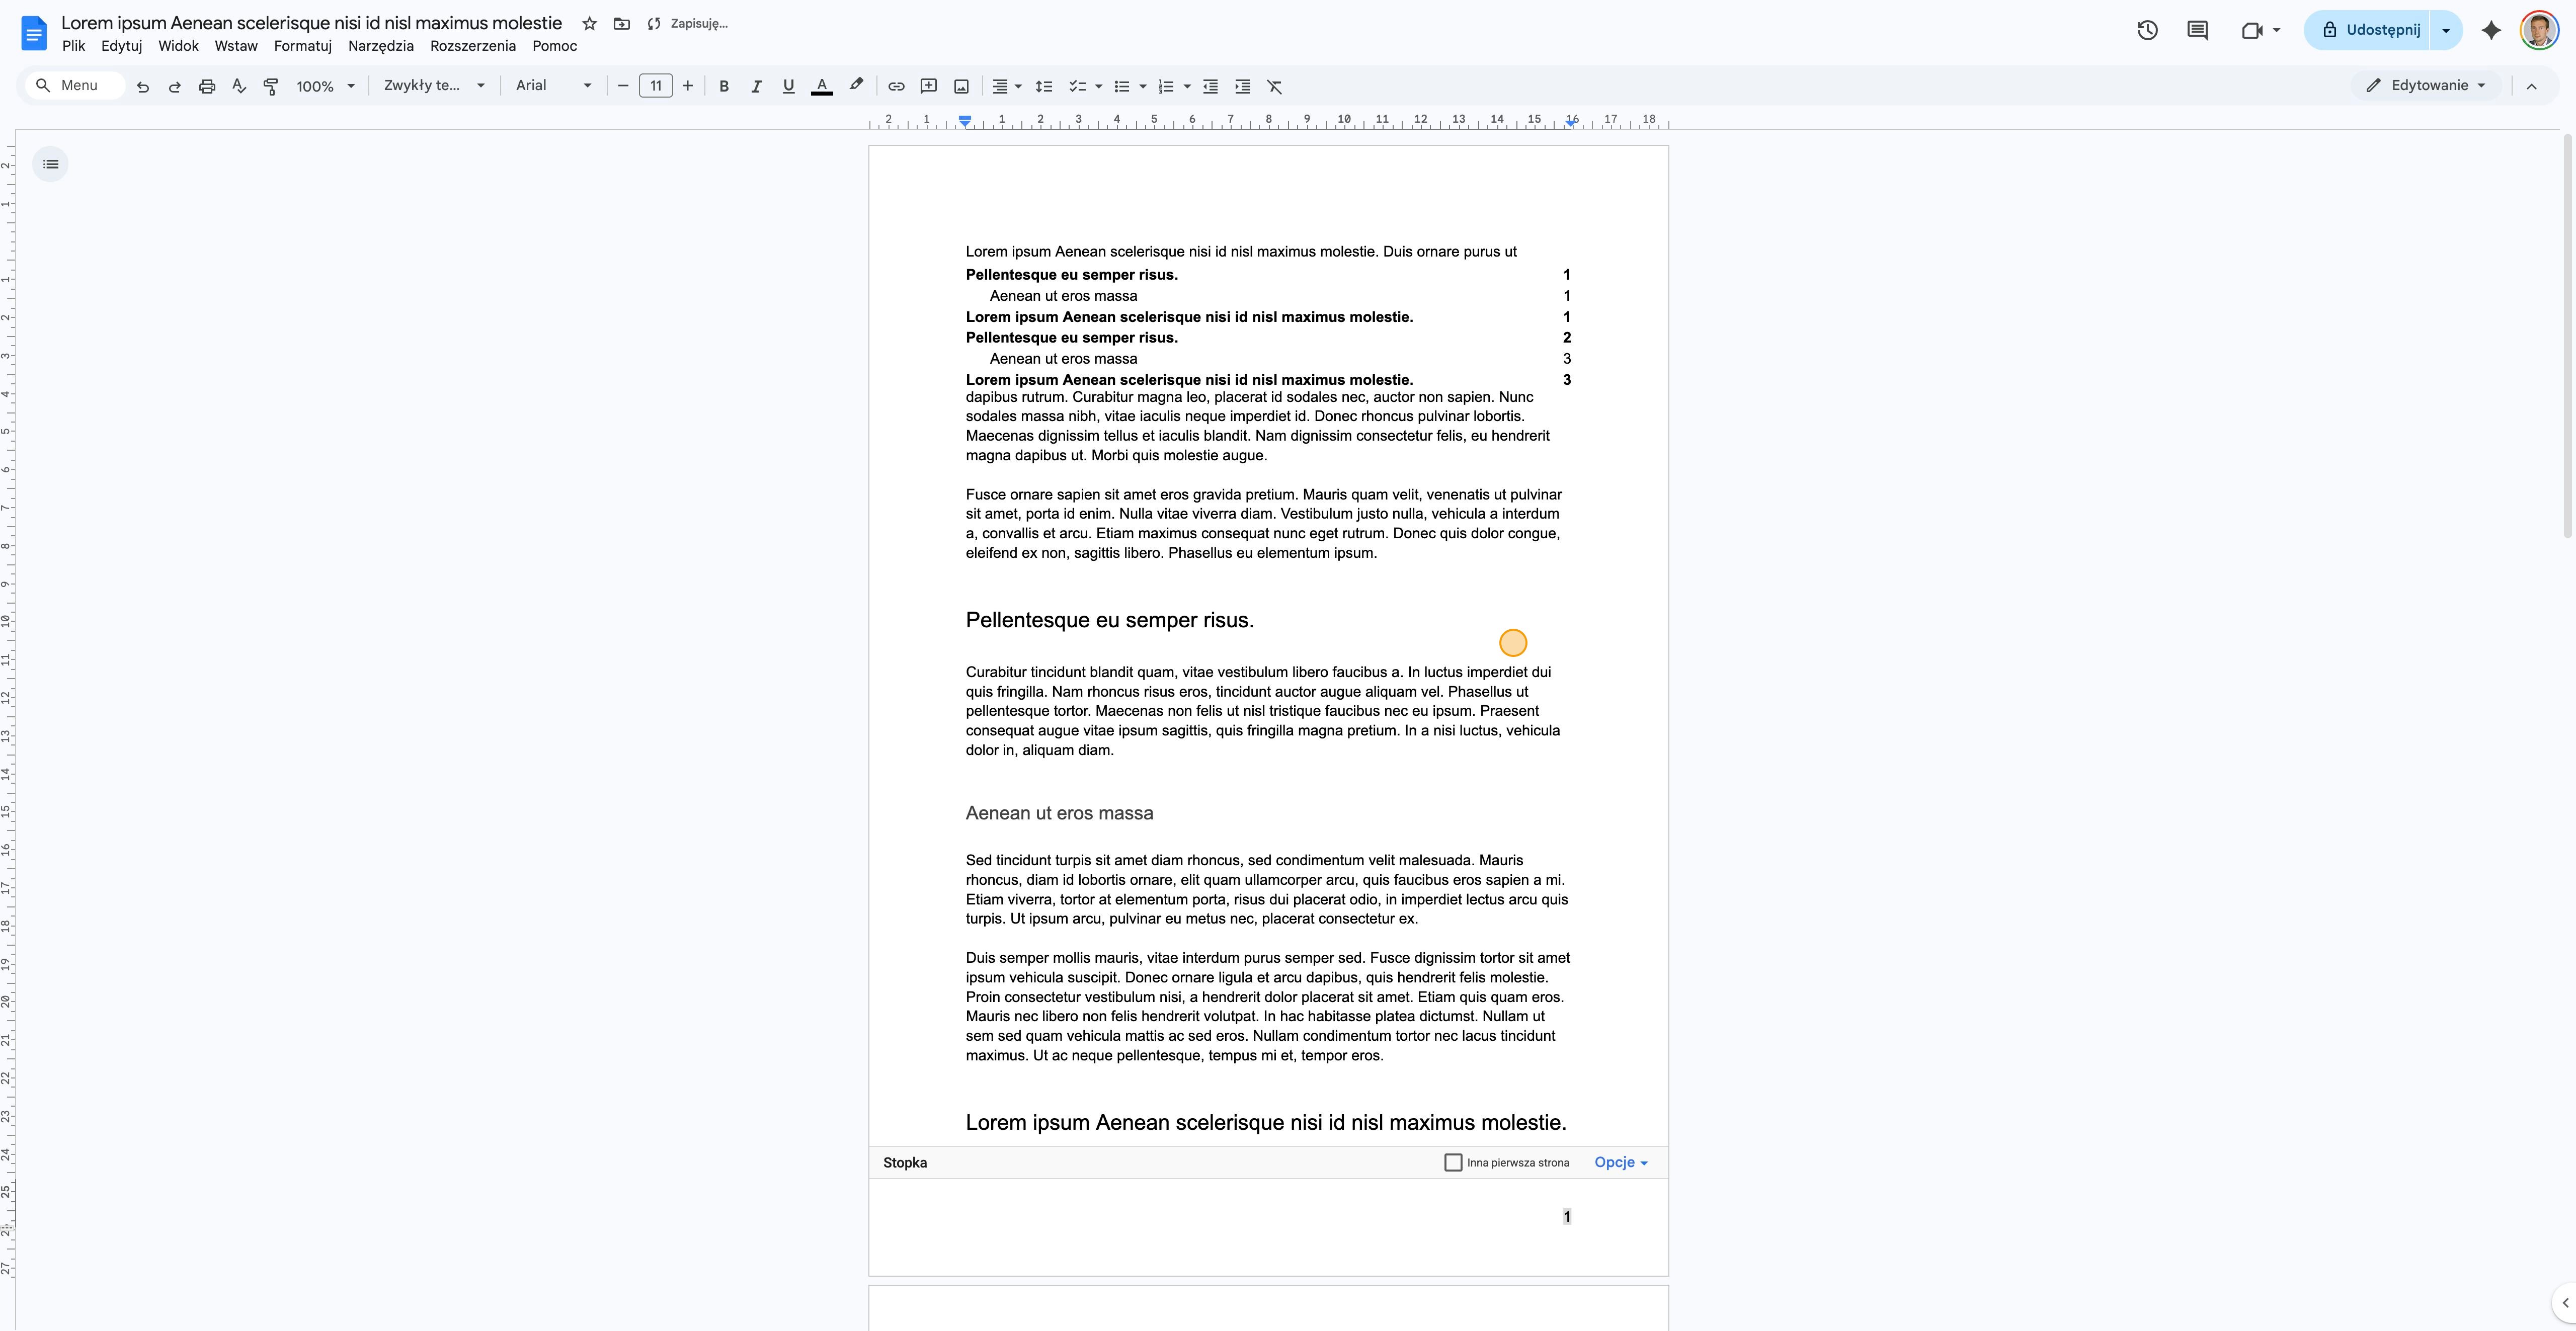2576x1331 pixels.
Task: Open the Formatuj menu
Action: (303, 46)
